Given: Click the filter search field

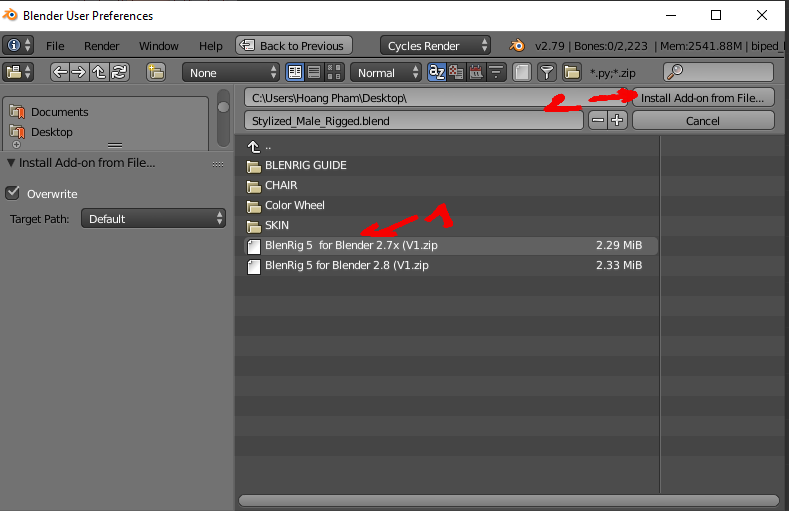Looking at the screenshot, I should [x=719, y=72].
